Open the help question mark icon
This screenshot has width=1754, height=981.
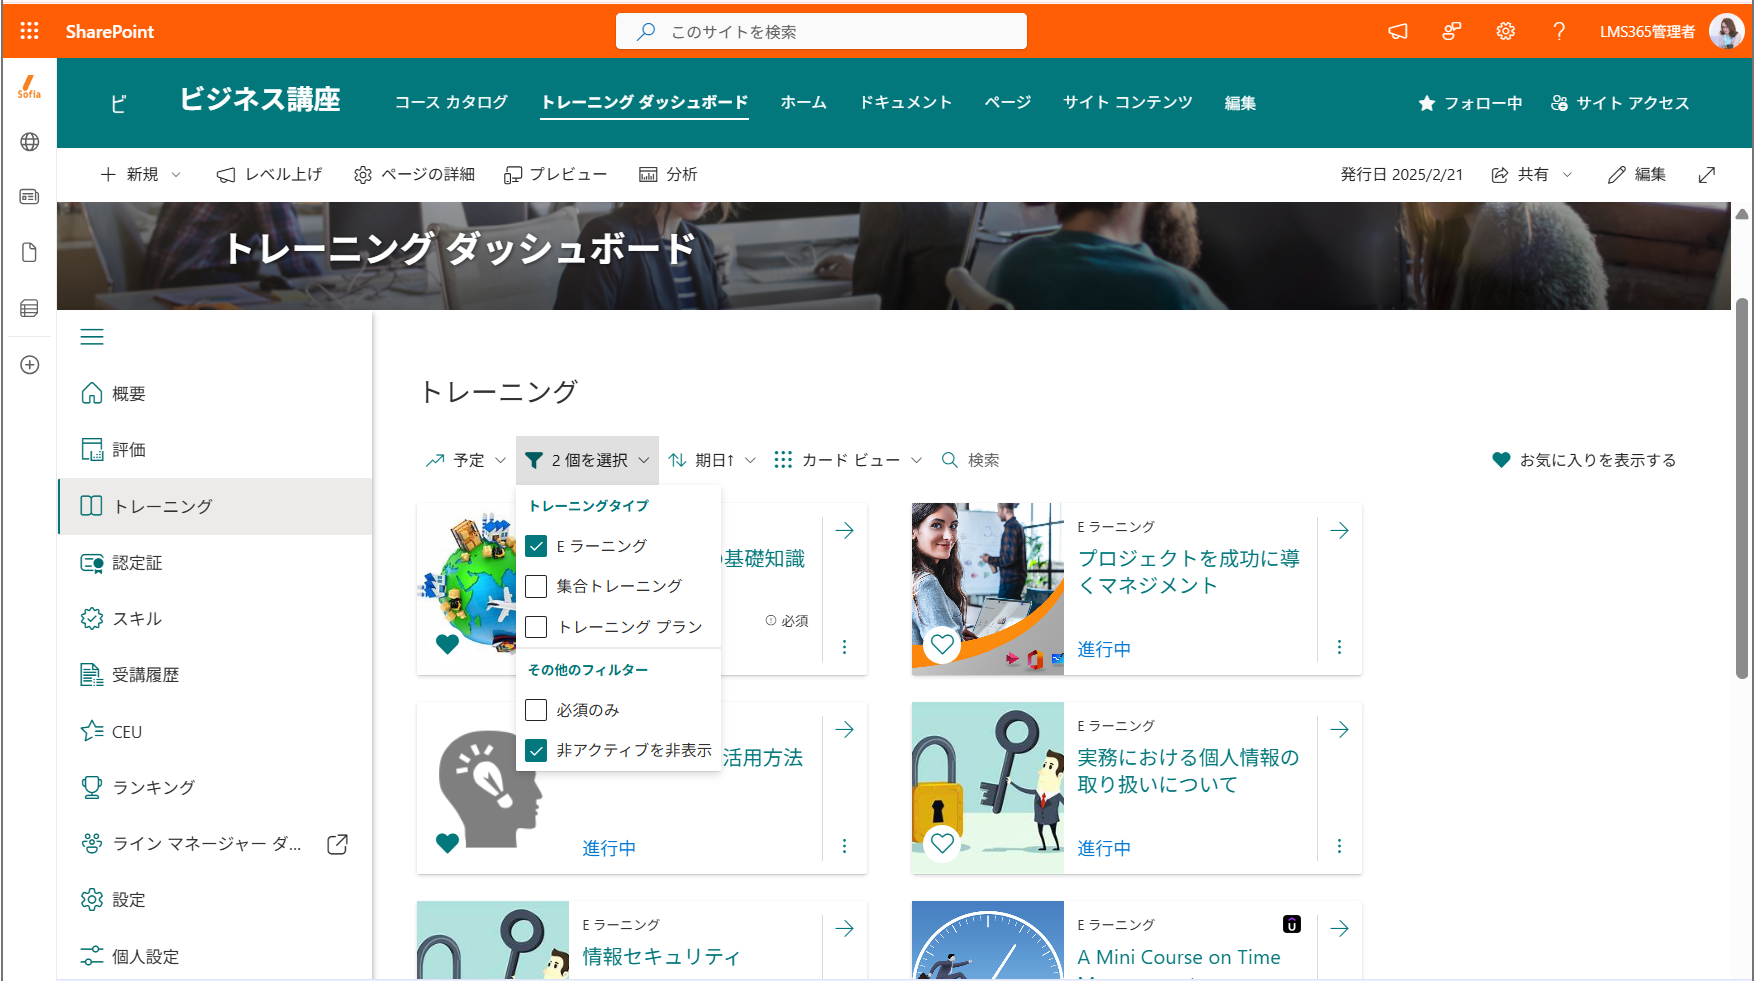point(1559,31)
